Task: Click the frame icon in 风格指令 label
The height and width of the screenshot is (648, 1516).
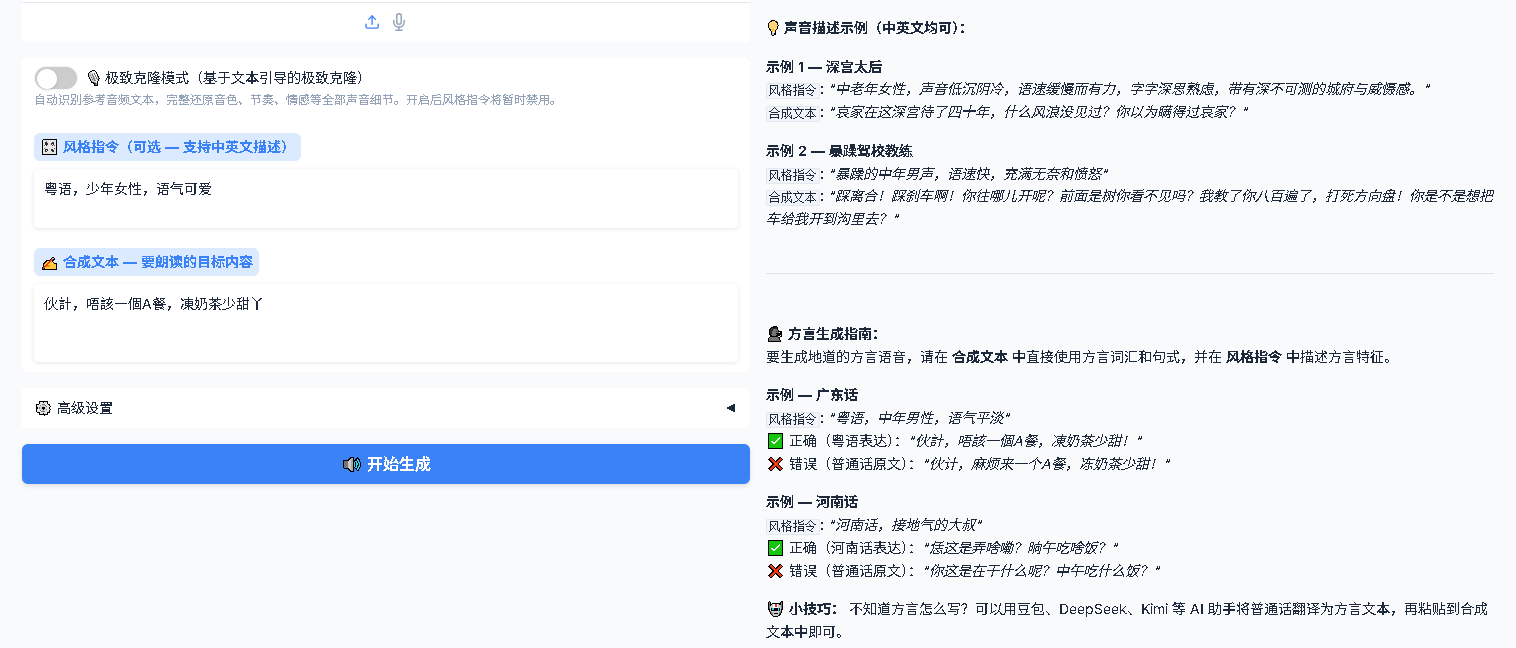Action: 50,147
